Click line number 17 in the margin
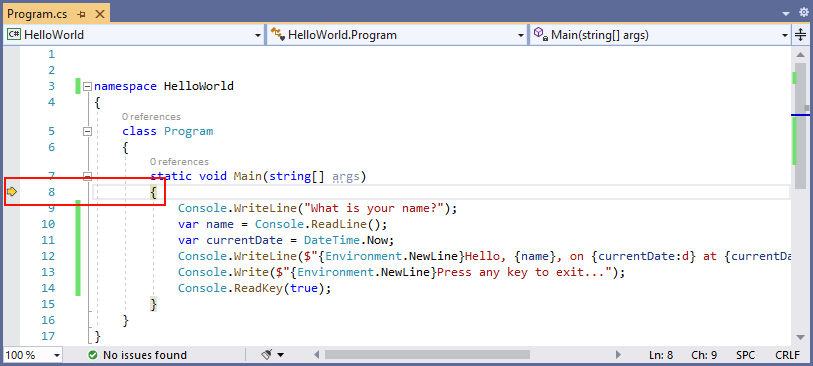The width and height of the screenshot is (813, 366). point(48,336)
